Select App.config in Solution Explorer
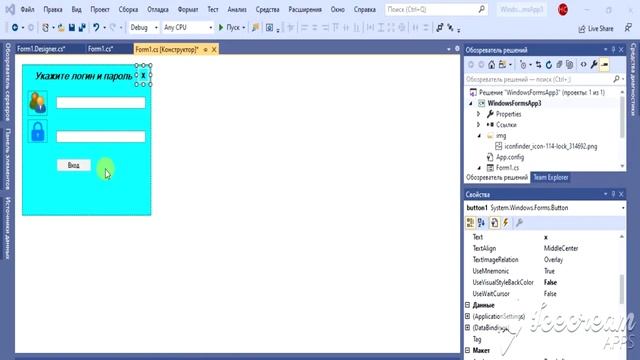 coord(510,157)
